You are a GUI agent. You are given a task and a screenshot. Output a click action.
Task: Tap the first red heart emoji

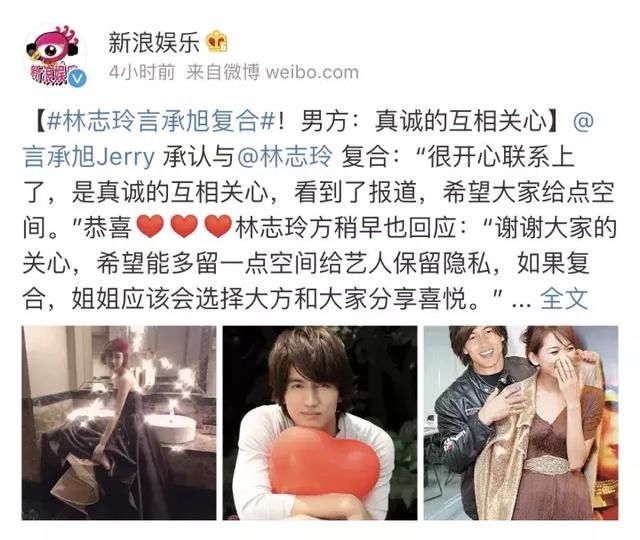(150, 226)
